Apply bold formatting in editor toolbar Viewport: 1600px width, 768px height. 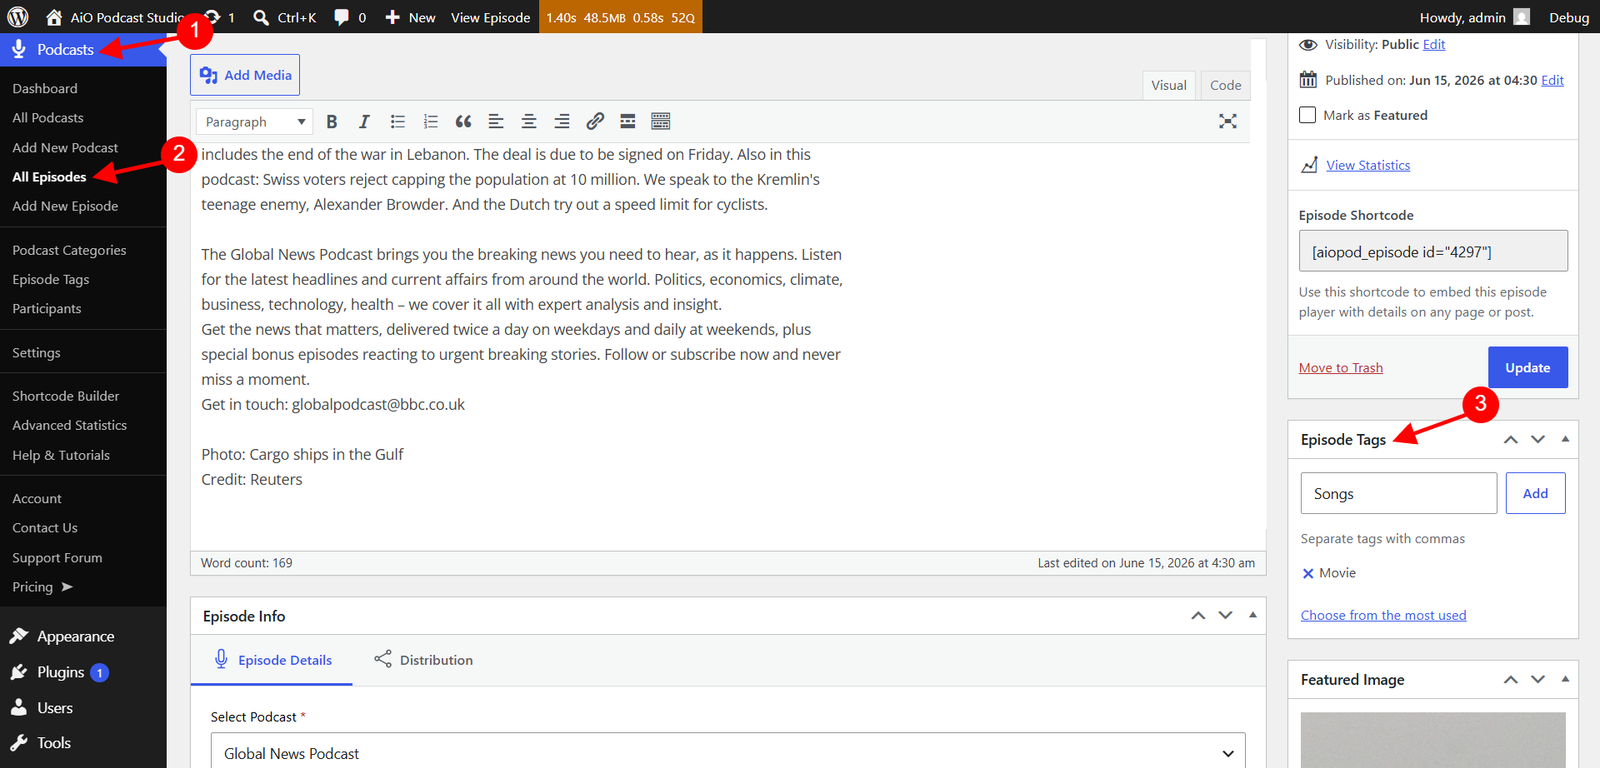click(332, 121)
